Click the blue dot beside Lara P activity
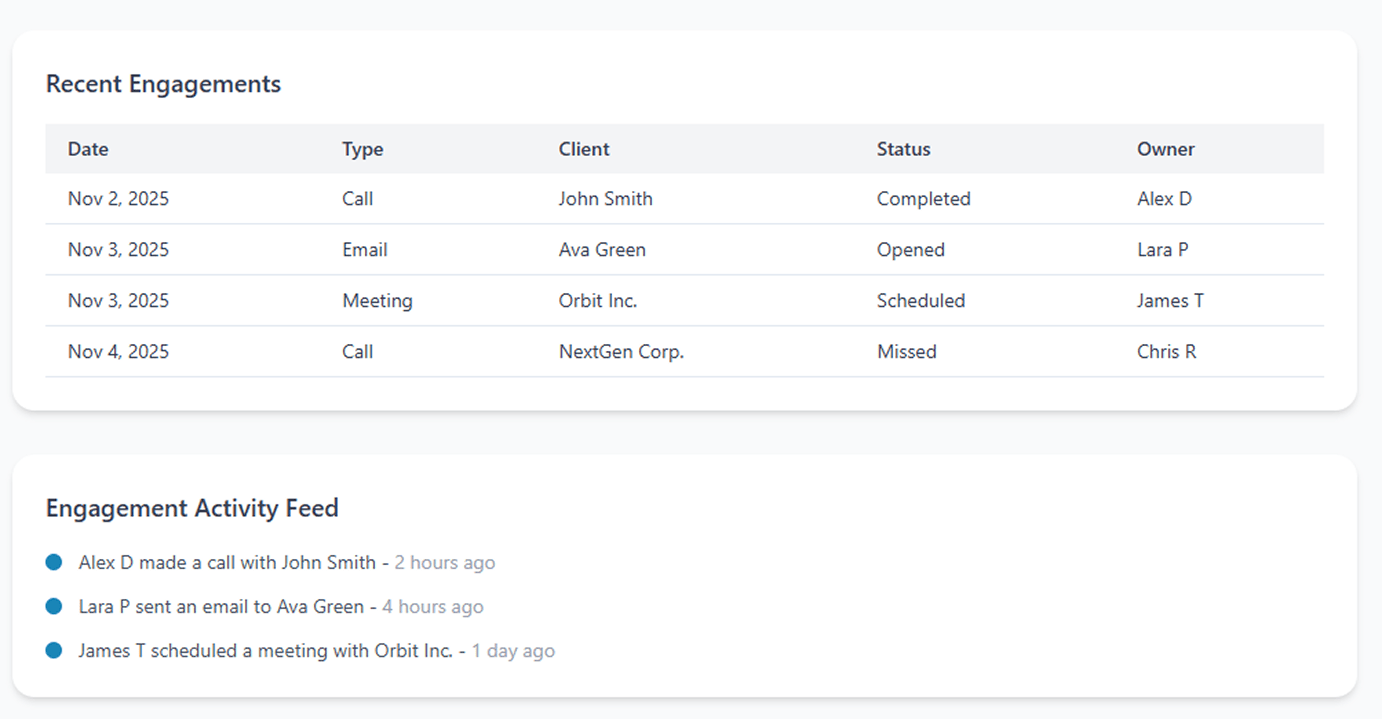 click(54, 607)
